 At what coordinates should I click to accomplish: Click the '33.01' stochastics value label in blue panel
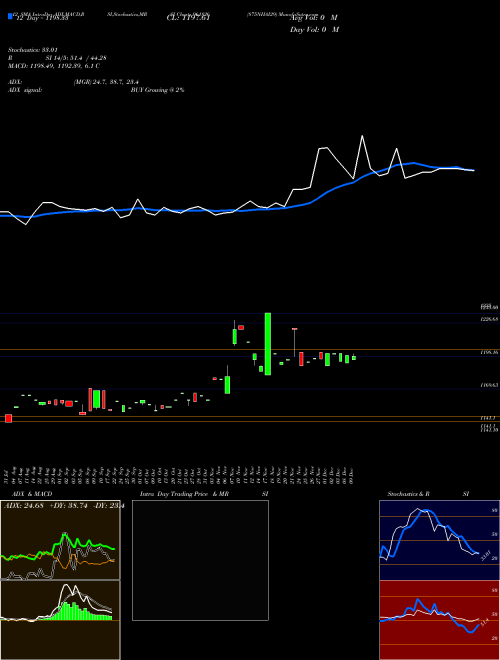click(x=485, y=556)
